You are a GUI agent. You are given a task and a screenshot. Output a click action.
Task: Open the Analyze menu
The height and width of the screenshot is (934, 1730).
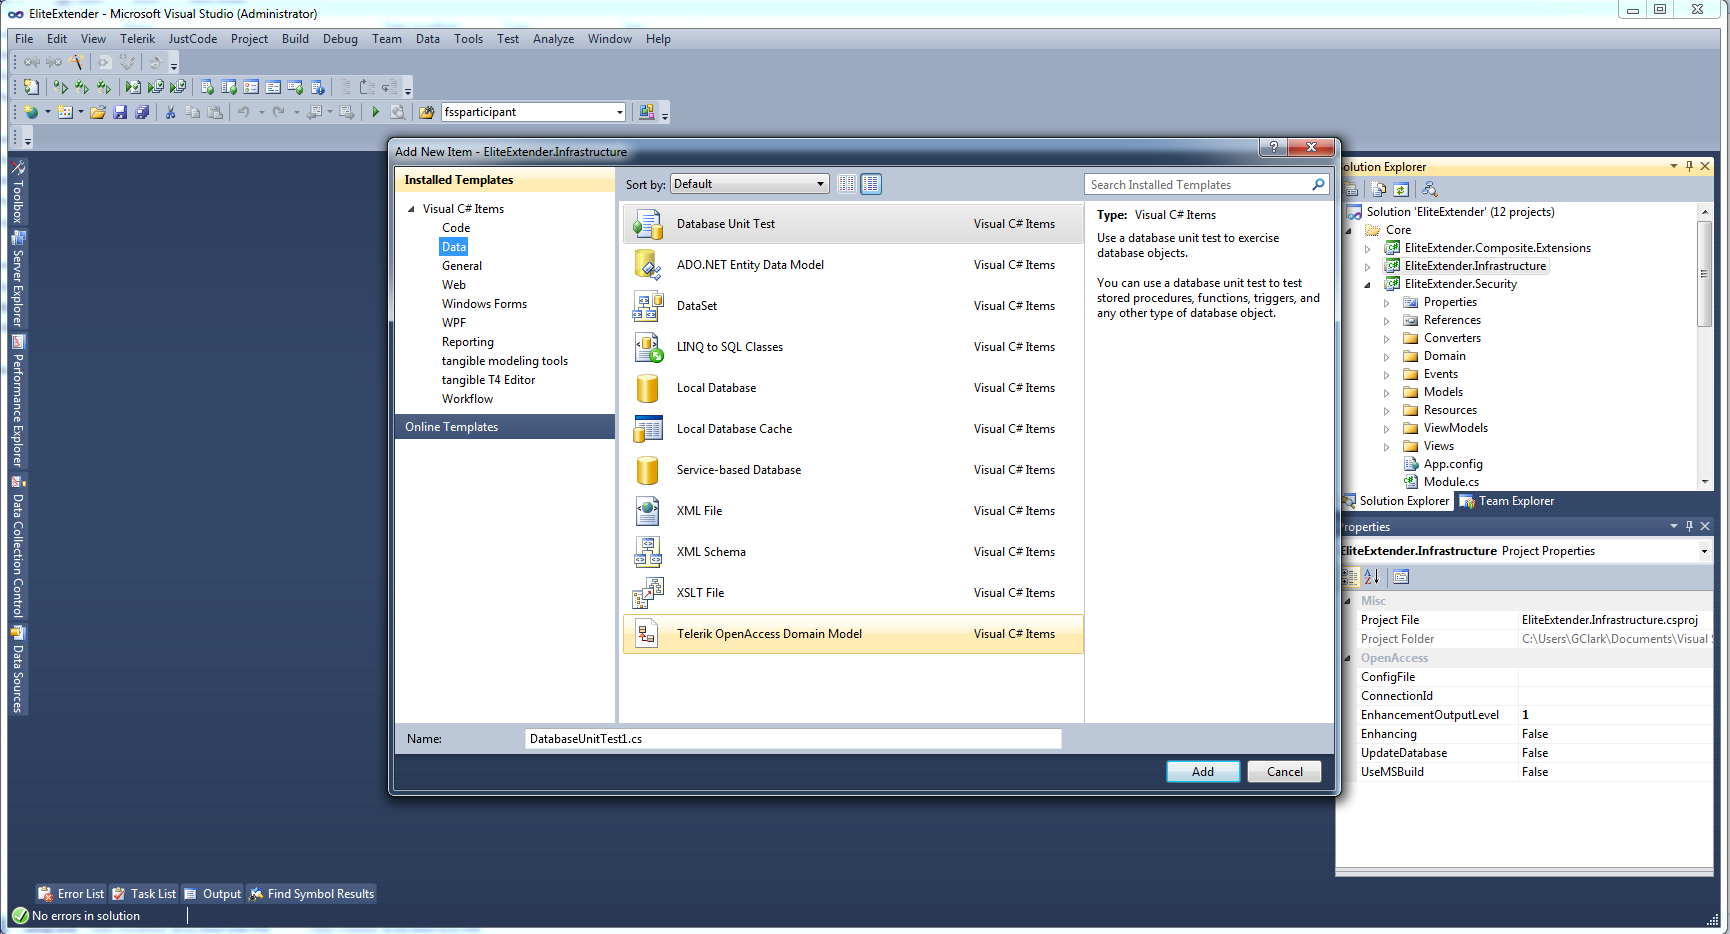pos(553,39)
